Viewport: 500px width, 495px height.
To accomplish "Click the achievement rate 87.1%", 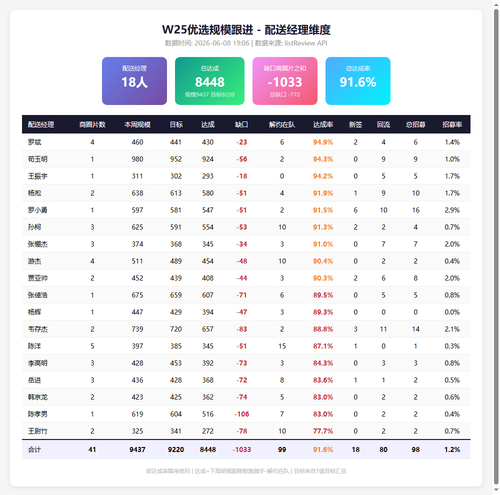I will click(x=323, y=346).
